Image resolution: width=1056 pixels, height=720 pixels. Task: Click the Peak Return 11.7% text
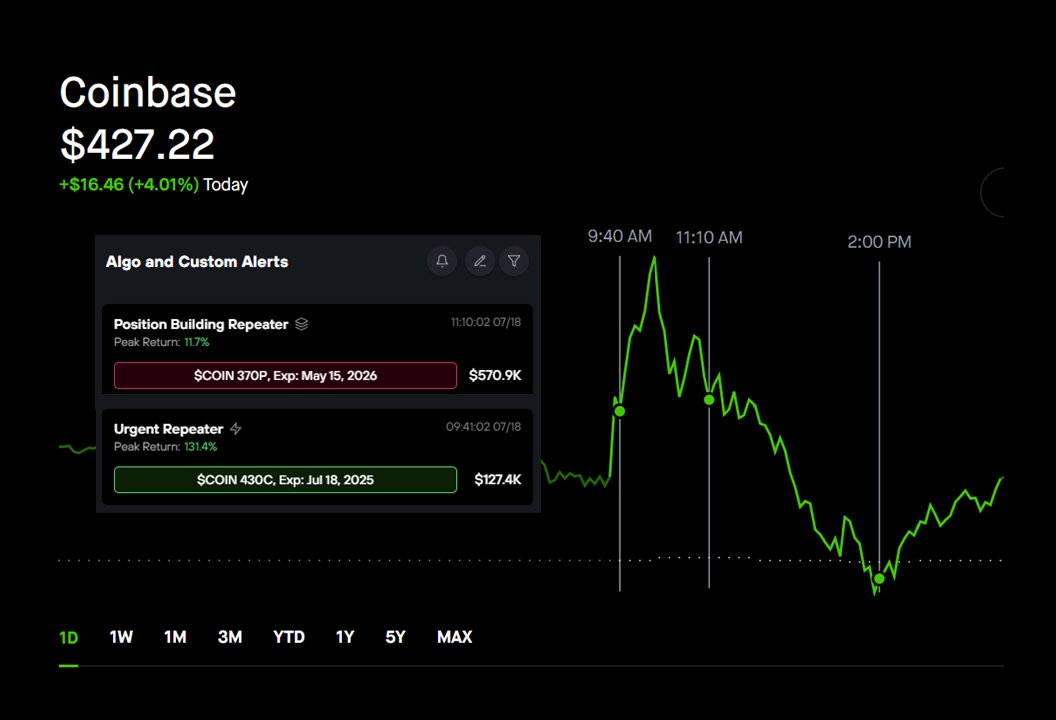(x=162, y=342)
